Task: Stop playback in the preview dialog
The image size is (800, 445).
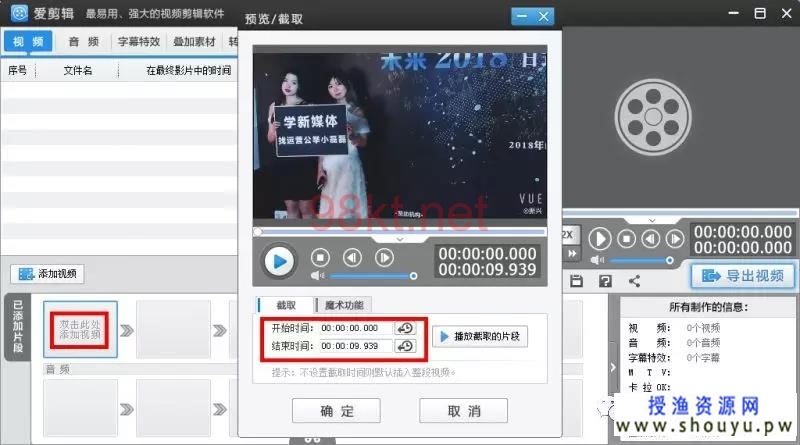Action: click(320, 258)
